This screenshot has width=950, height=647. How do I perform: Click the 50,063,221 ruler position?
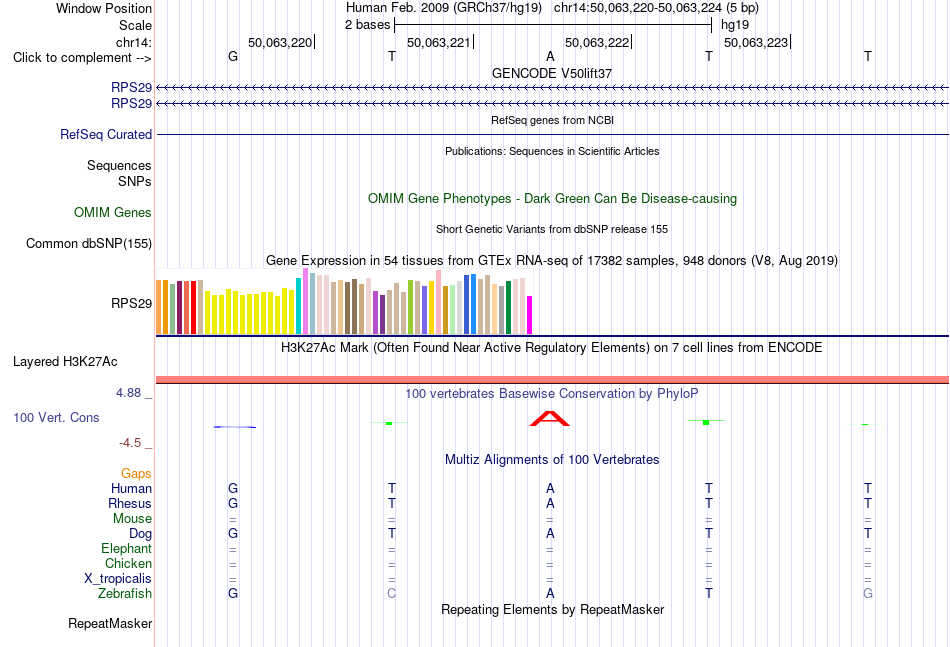click(439, 42)
